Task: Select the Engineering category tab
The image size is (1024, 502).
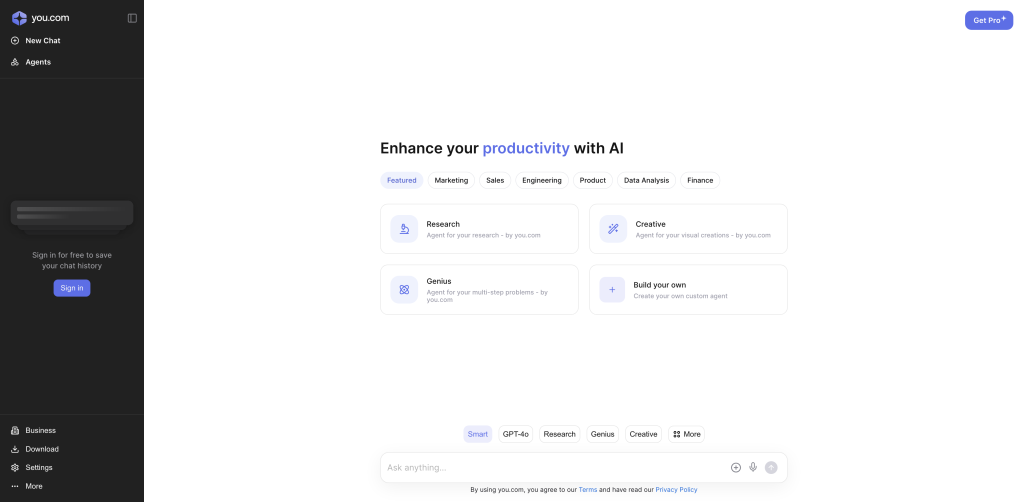Action: point(542,180)
